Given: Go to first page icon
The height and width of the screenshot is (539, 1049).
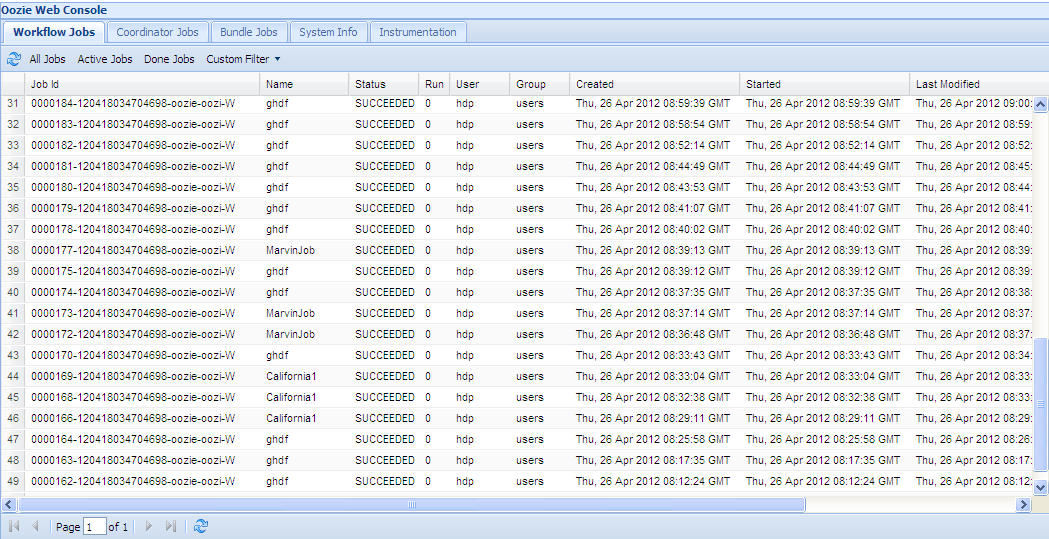Looking at the screenshot, I should [14, 526].
